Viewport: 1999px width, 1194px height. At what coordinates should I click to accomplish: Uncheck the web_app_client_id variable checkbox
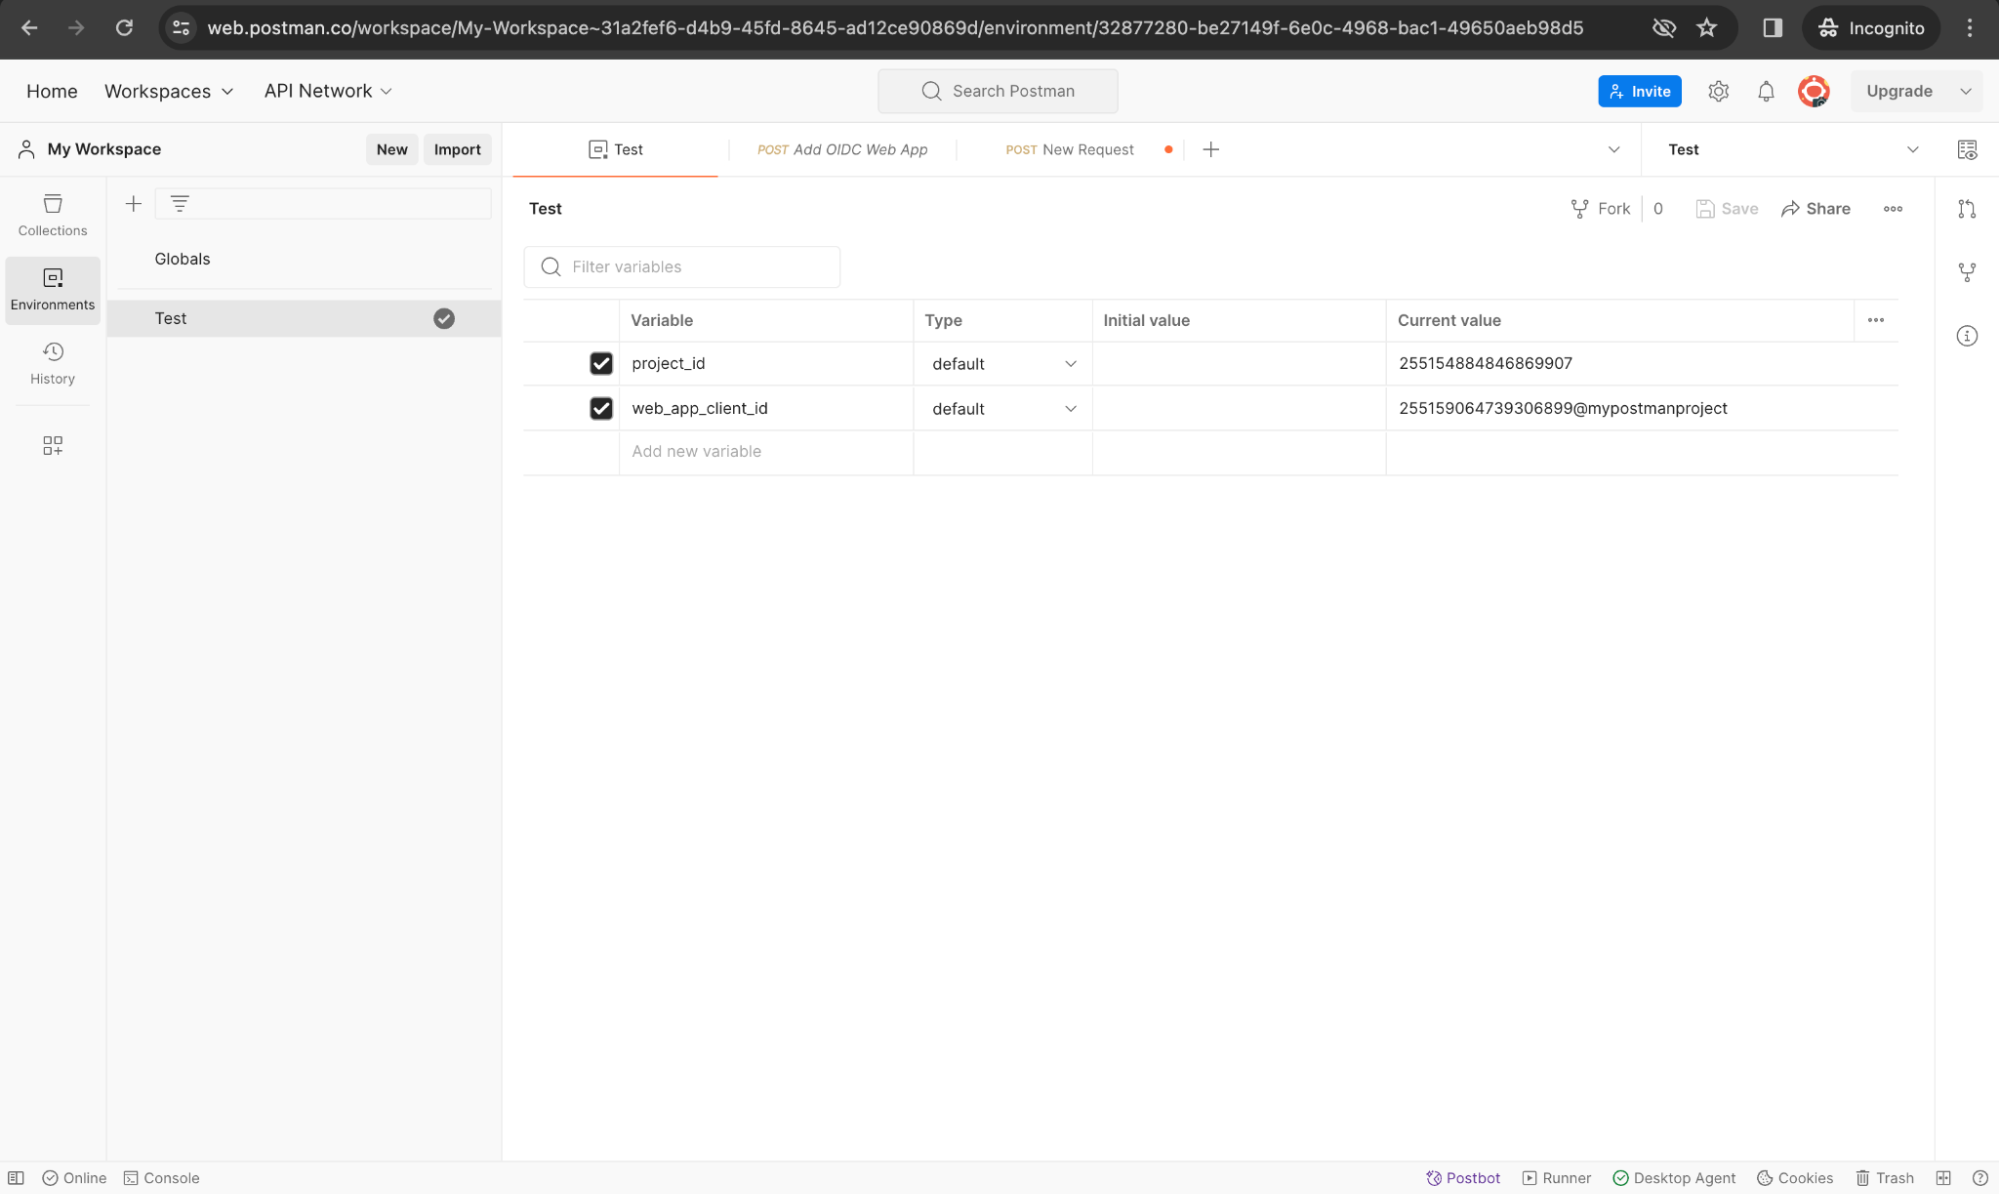(600, 408)
